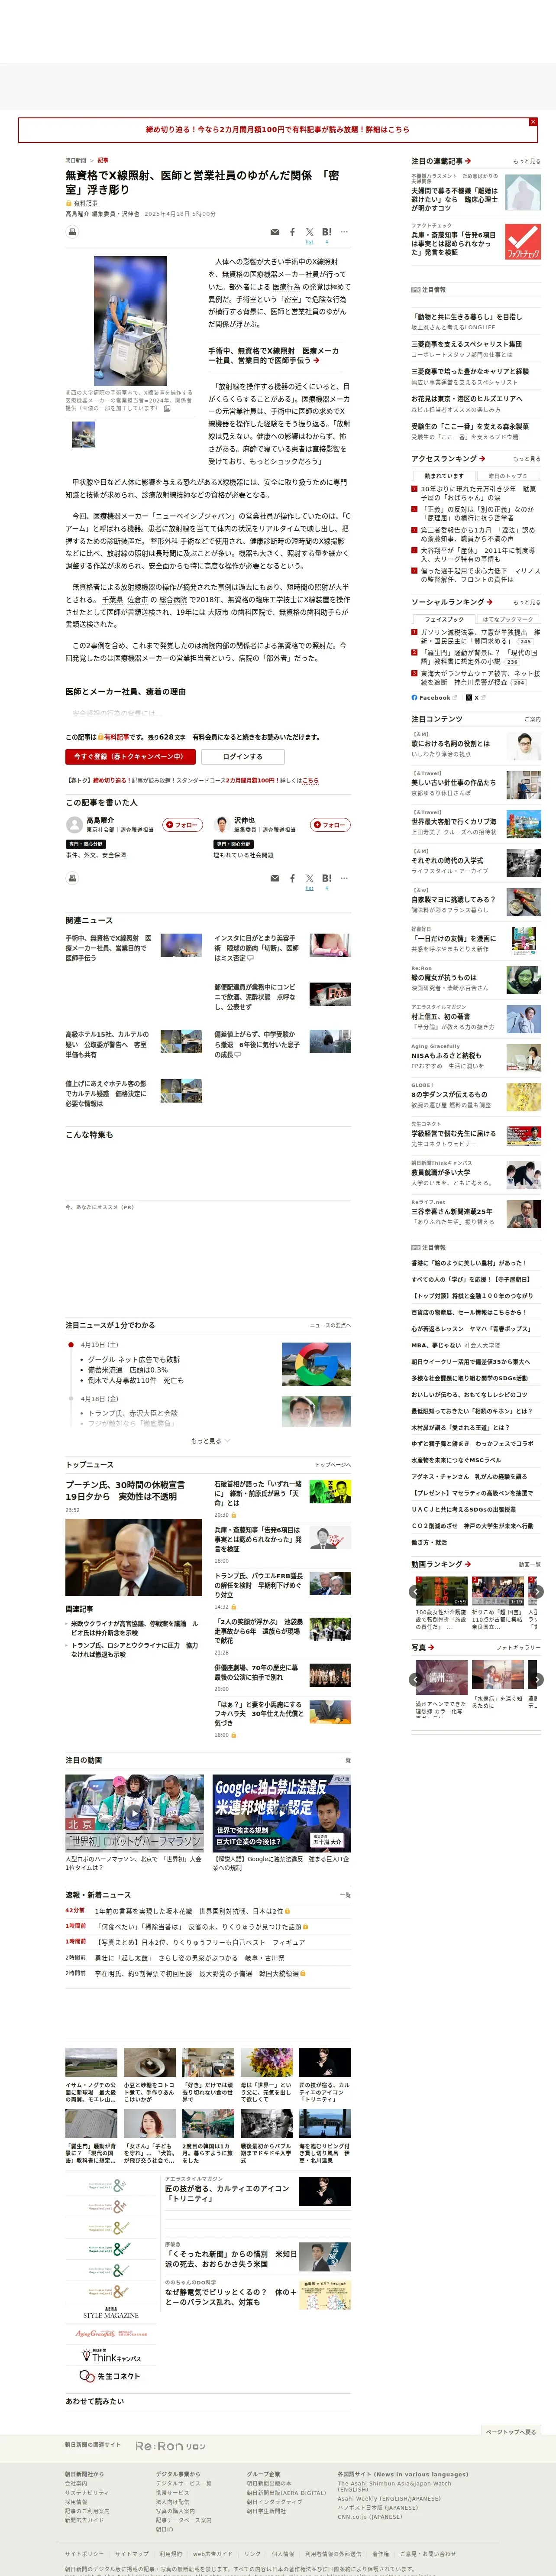The width and height of the screenshot is (556, 2576).
Task: Switch to フェイスブック ranking tab
Action: [444, 619]
